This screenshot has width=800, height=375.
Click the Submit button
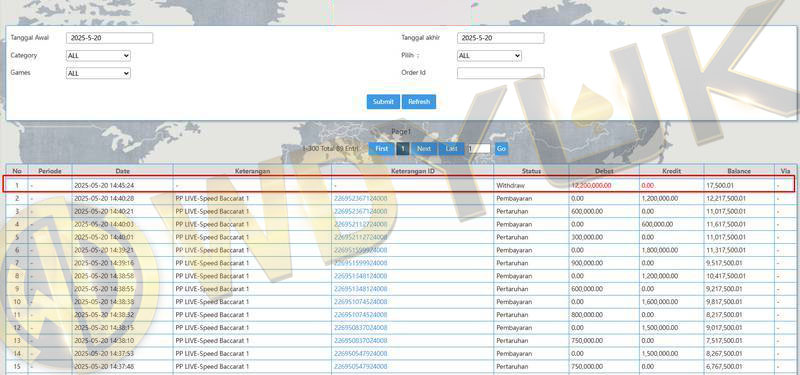[x=383, y=102]
